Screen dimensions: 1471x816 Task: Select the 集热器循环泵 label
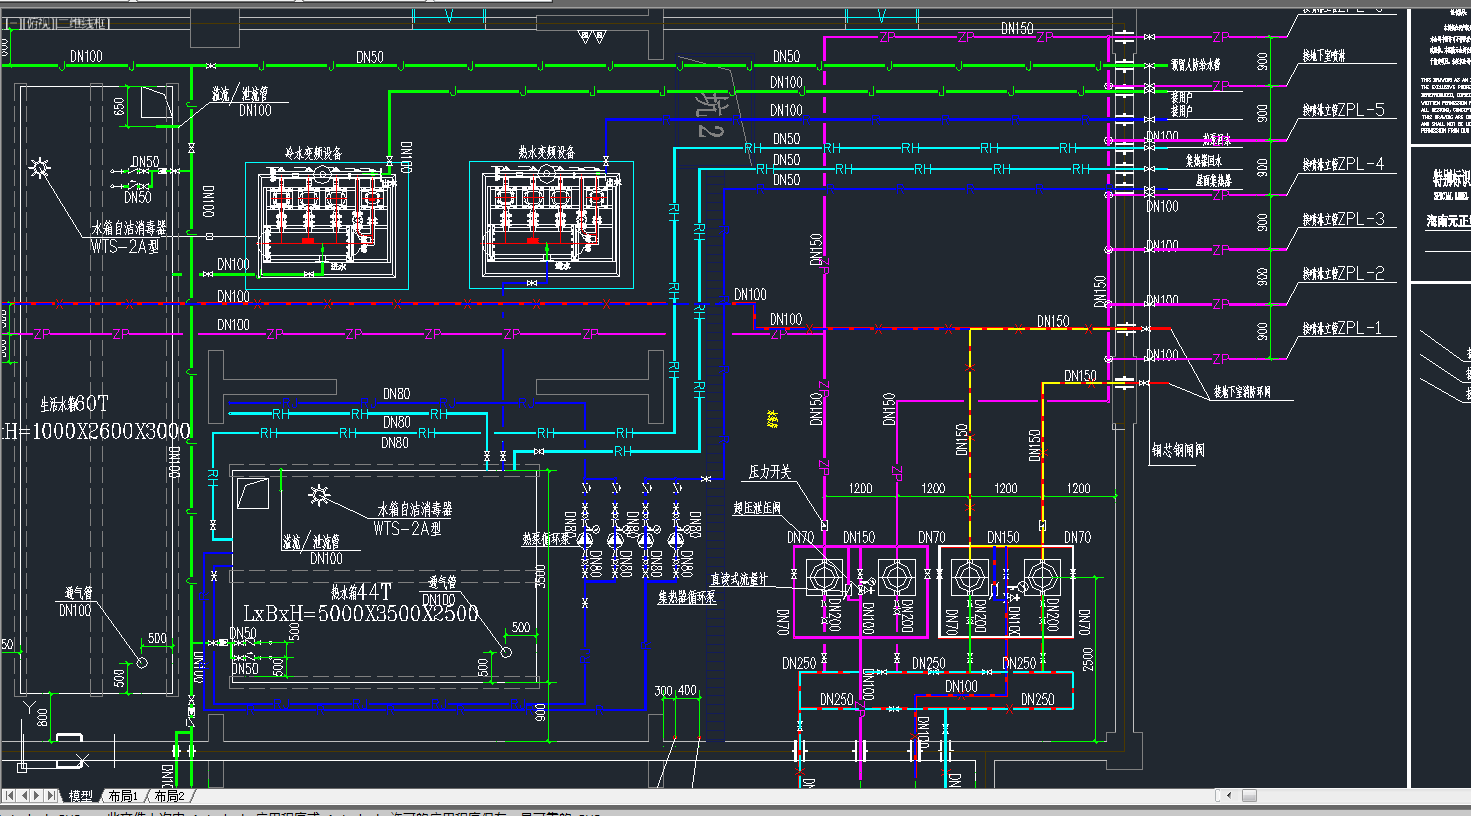pyautogui.click(x=687, y=598)
